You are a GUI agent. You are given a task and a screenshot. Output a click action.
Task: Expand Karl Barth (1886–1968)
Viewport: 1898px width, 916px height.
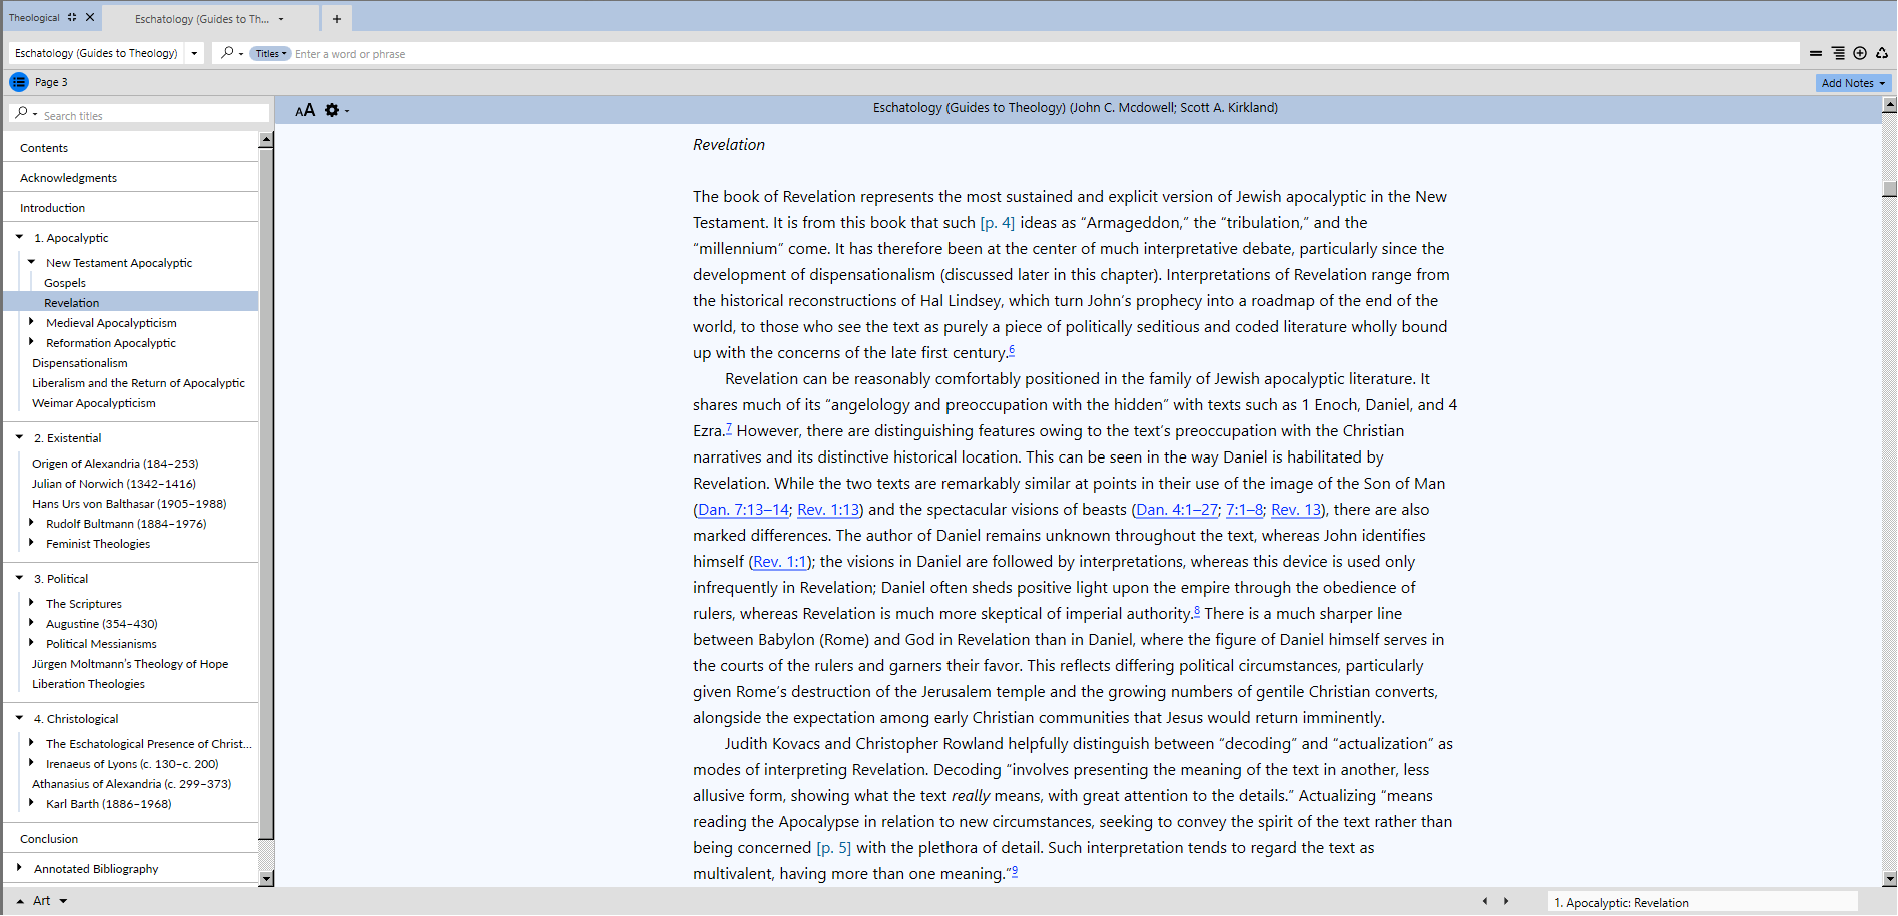31,803
